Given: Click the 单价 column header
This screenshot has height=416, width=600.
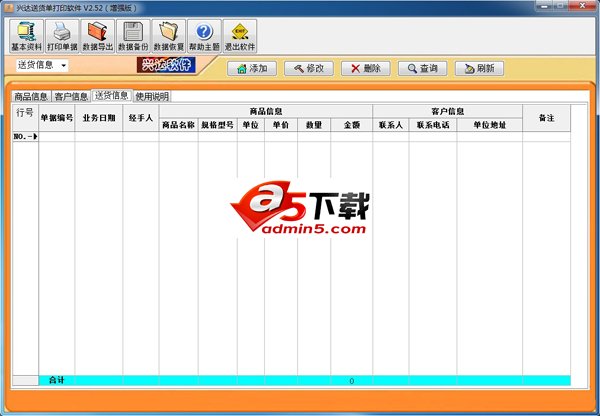Looking at the screenshot, I should click(281, 125).
